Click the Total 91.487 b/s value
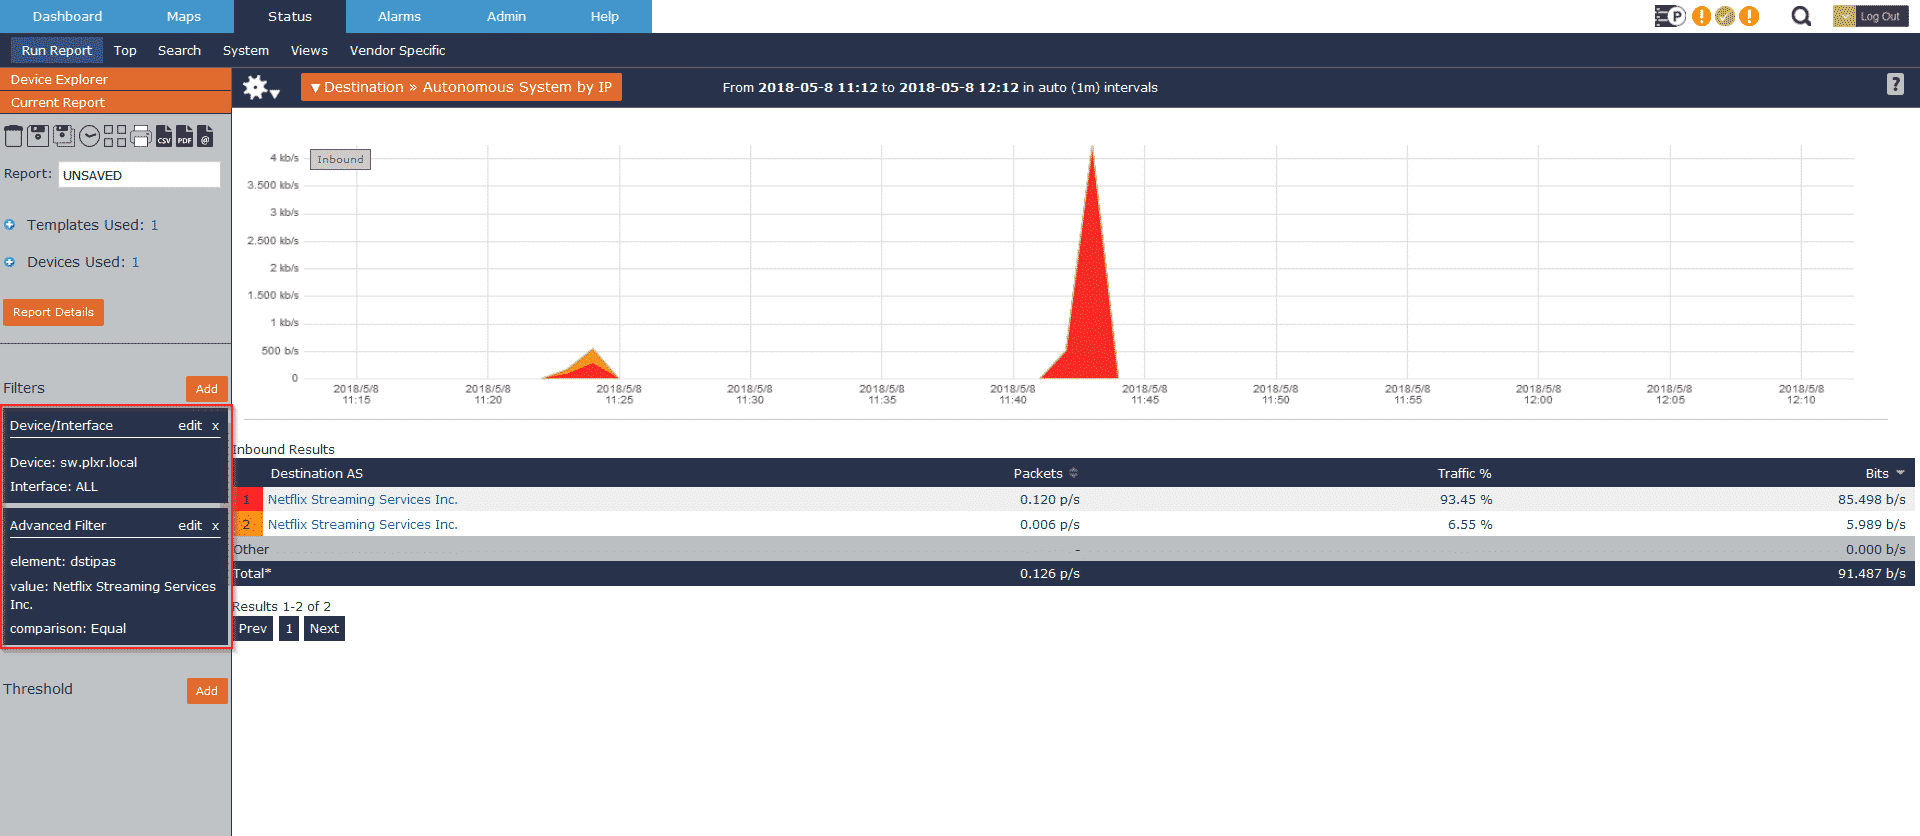 tap(1871, 573)
